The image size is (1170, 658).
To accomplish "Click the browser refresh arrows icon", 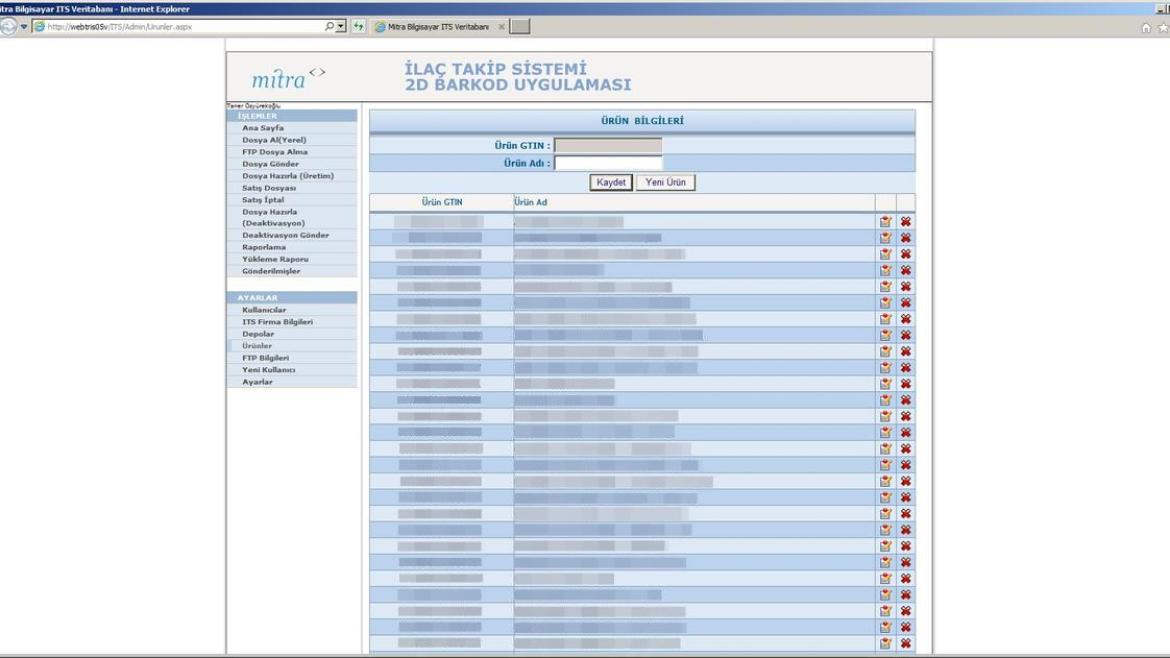I will (359, 26).
